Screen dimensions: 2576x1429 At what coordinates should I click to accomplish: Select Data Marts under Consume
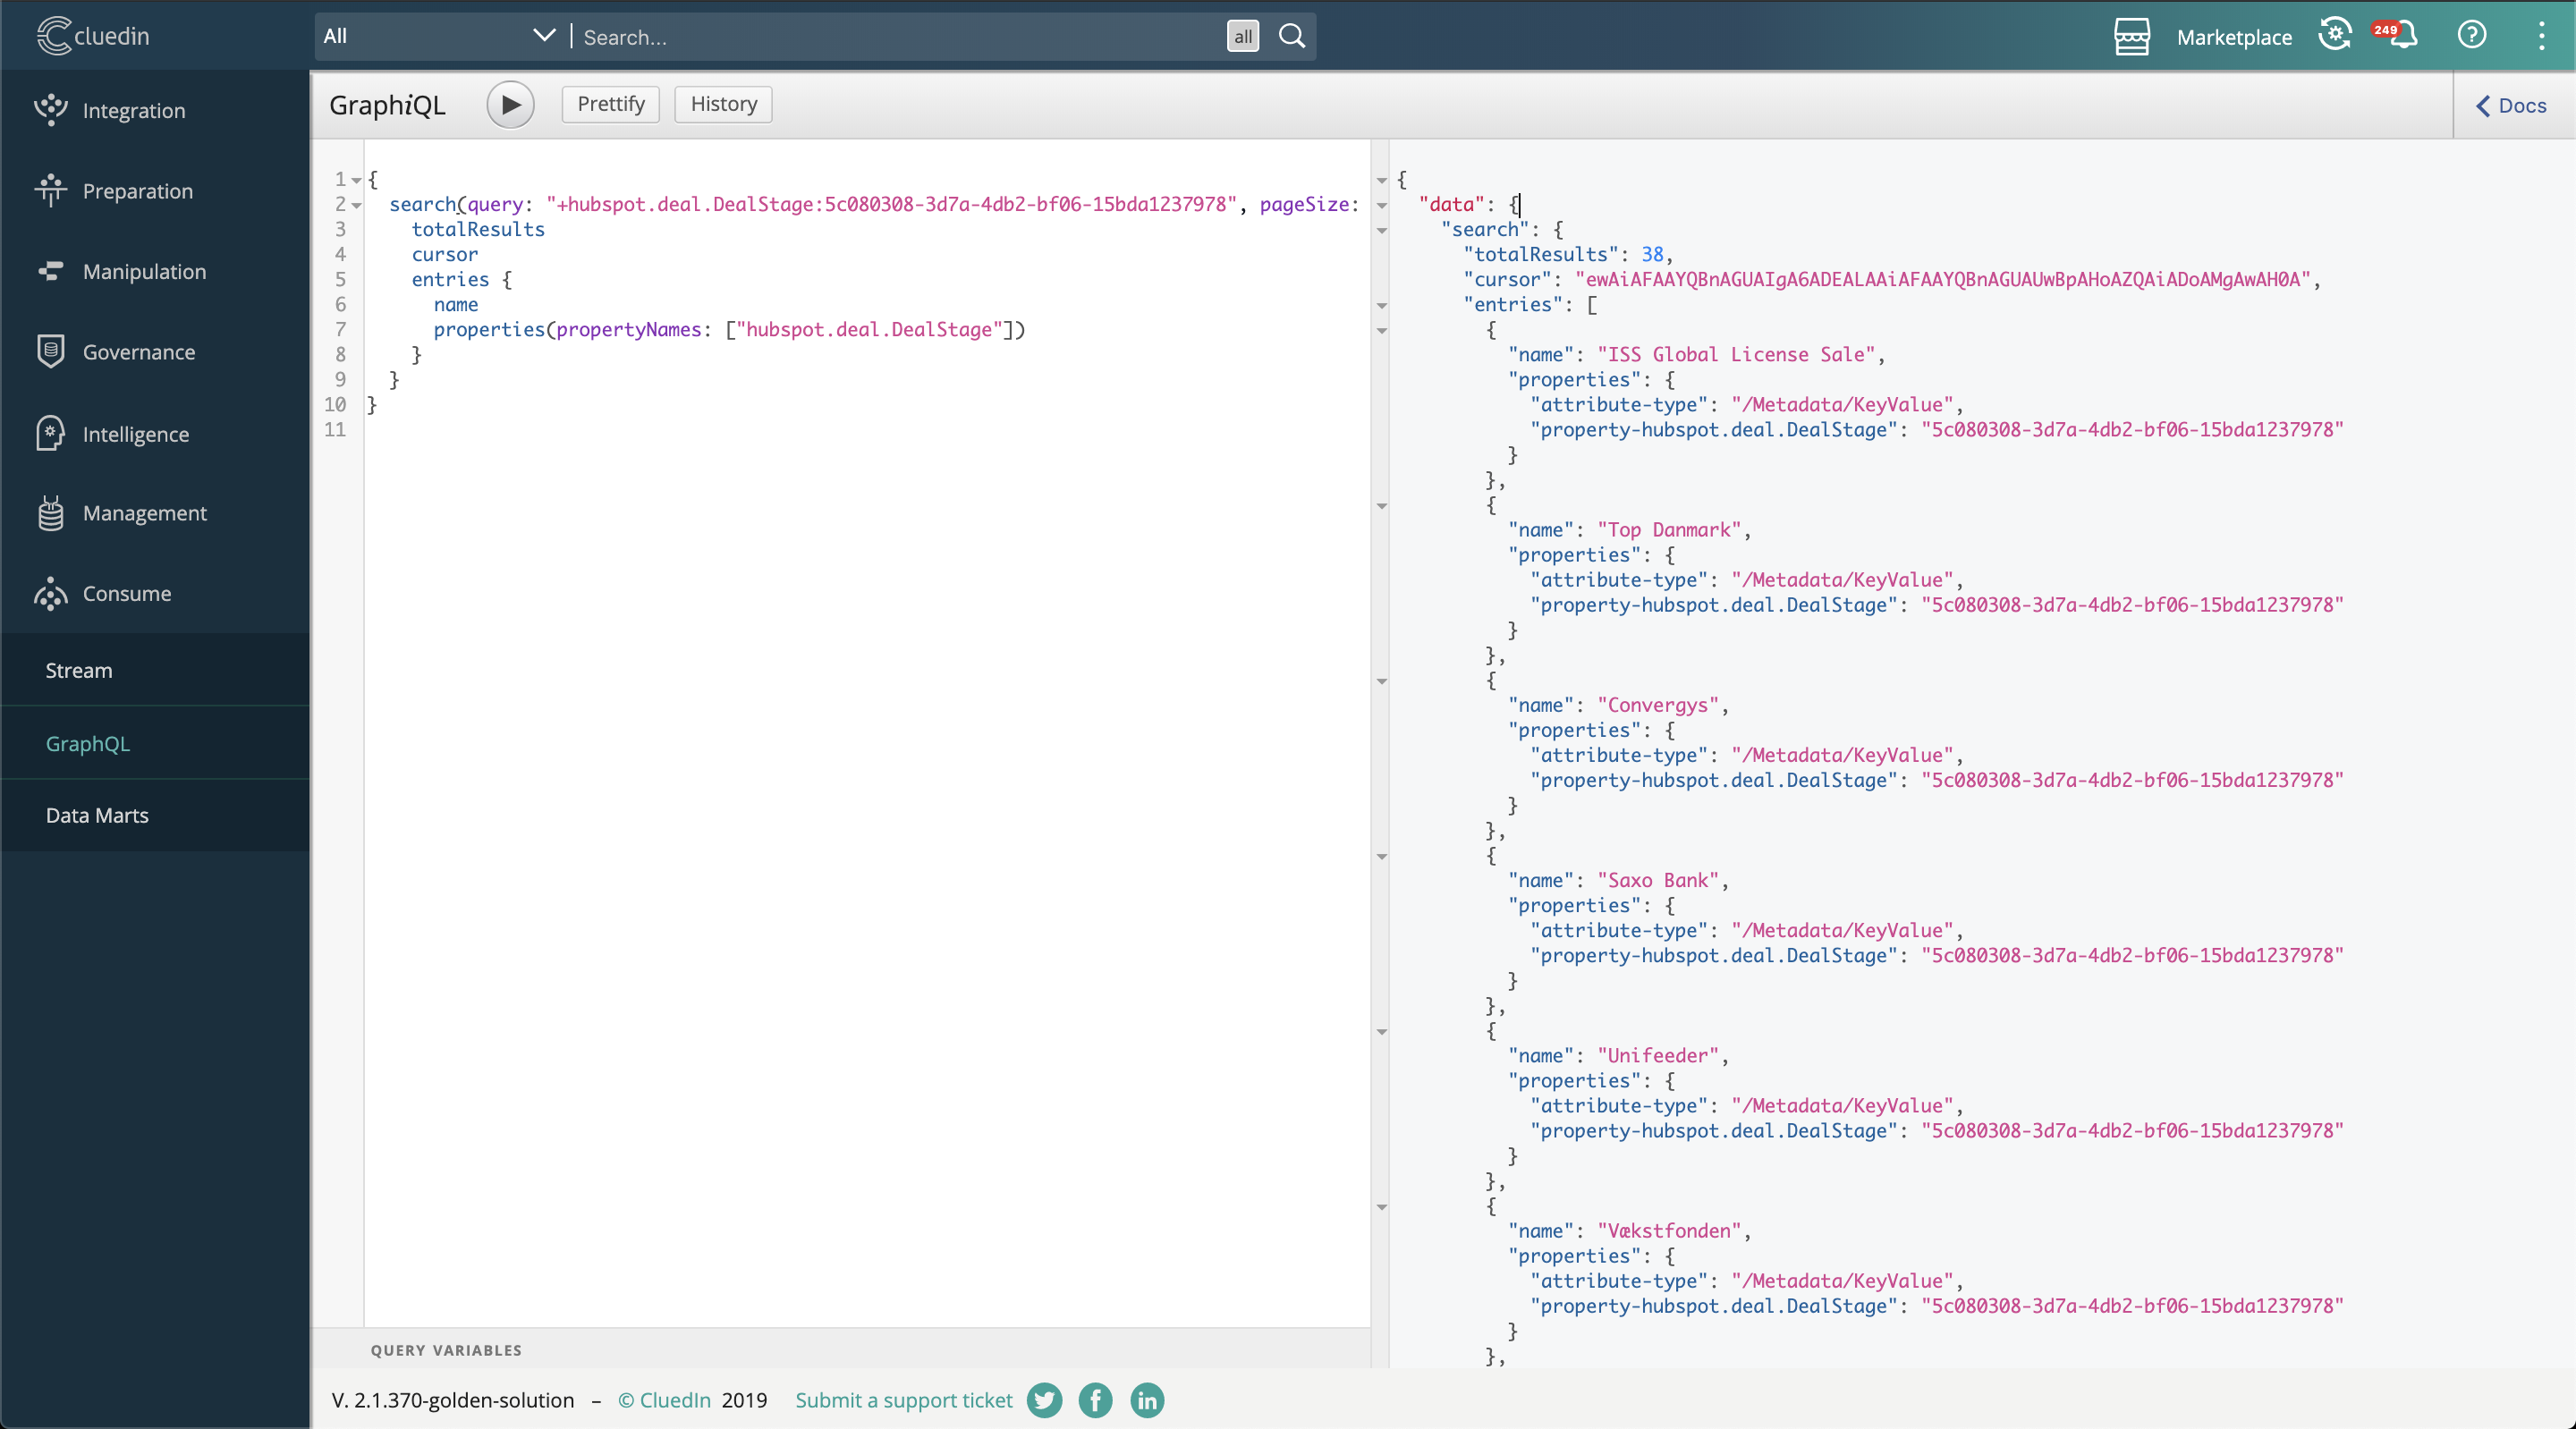tap(97, 815)
